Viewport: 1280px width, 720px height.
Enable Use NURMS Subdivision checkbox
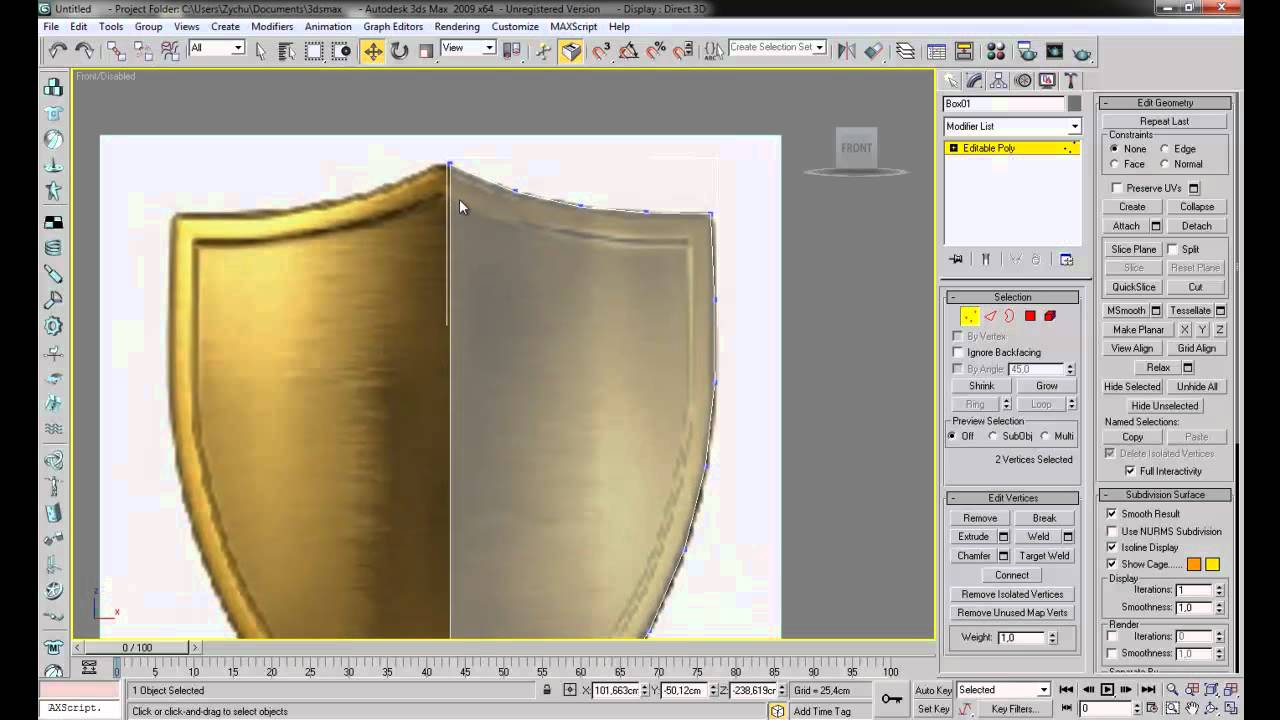pyautogui.click(x=1112, y=531)
